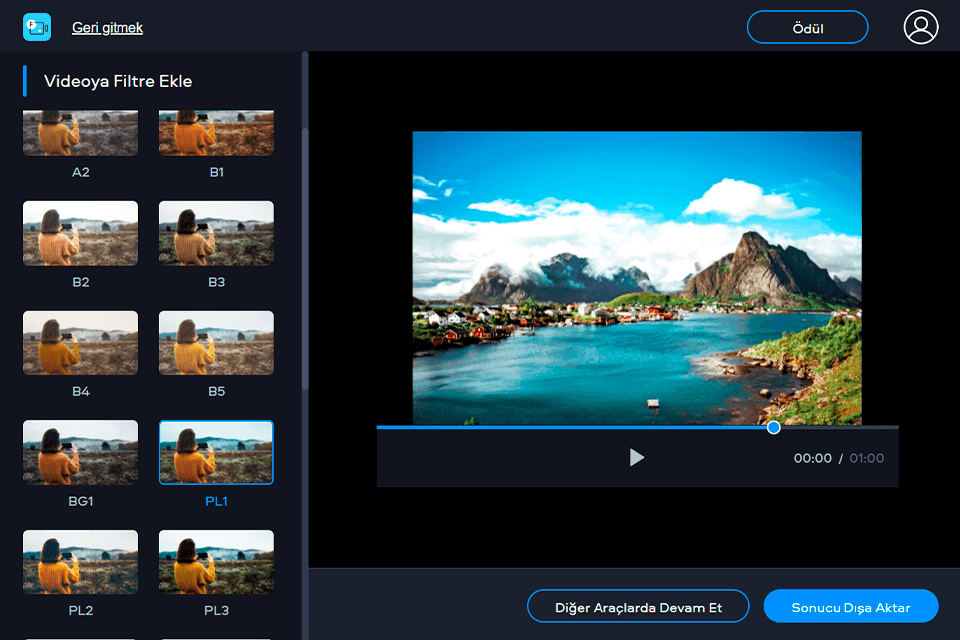Select the A2 filter thumbnail
This screenshot has height=640, width=960.
80,134
